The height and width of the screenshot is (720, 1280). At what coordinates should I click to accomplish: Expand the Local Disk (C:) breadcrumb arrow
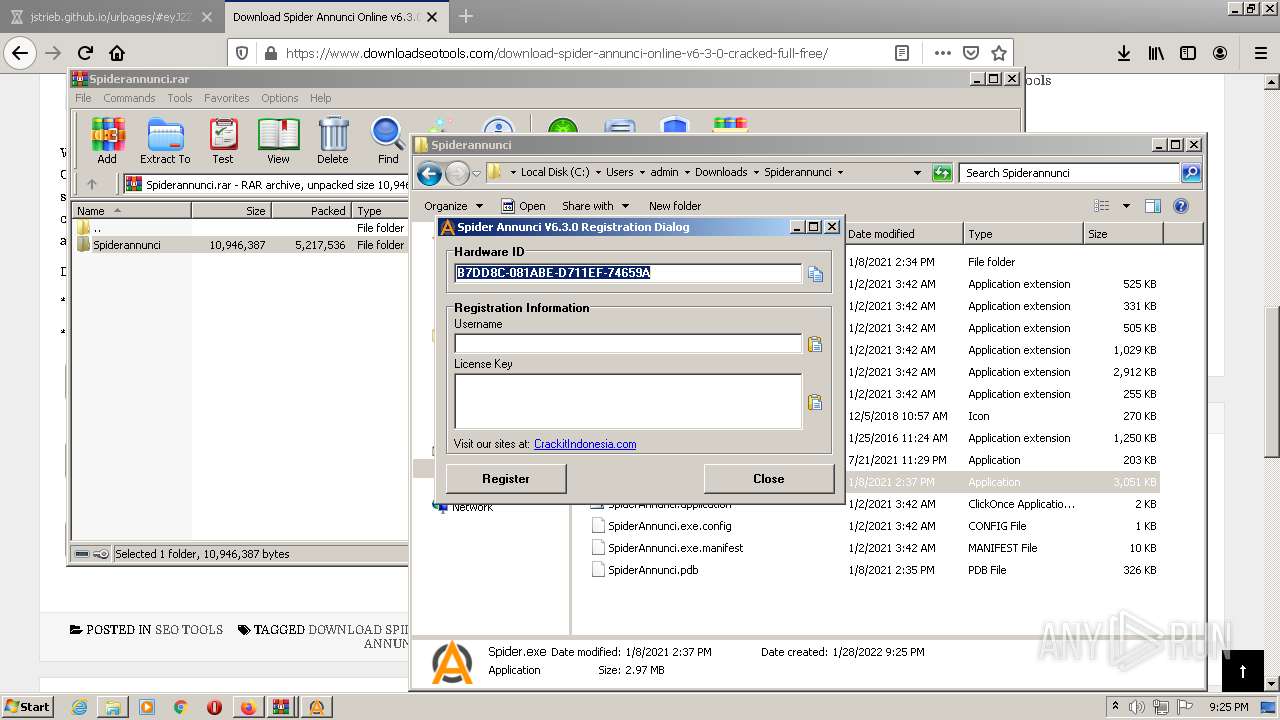[x=597, y=173]
